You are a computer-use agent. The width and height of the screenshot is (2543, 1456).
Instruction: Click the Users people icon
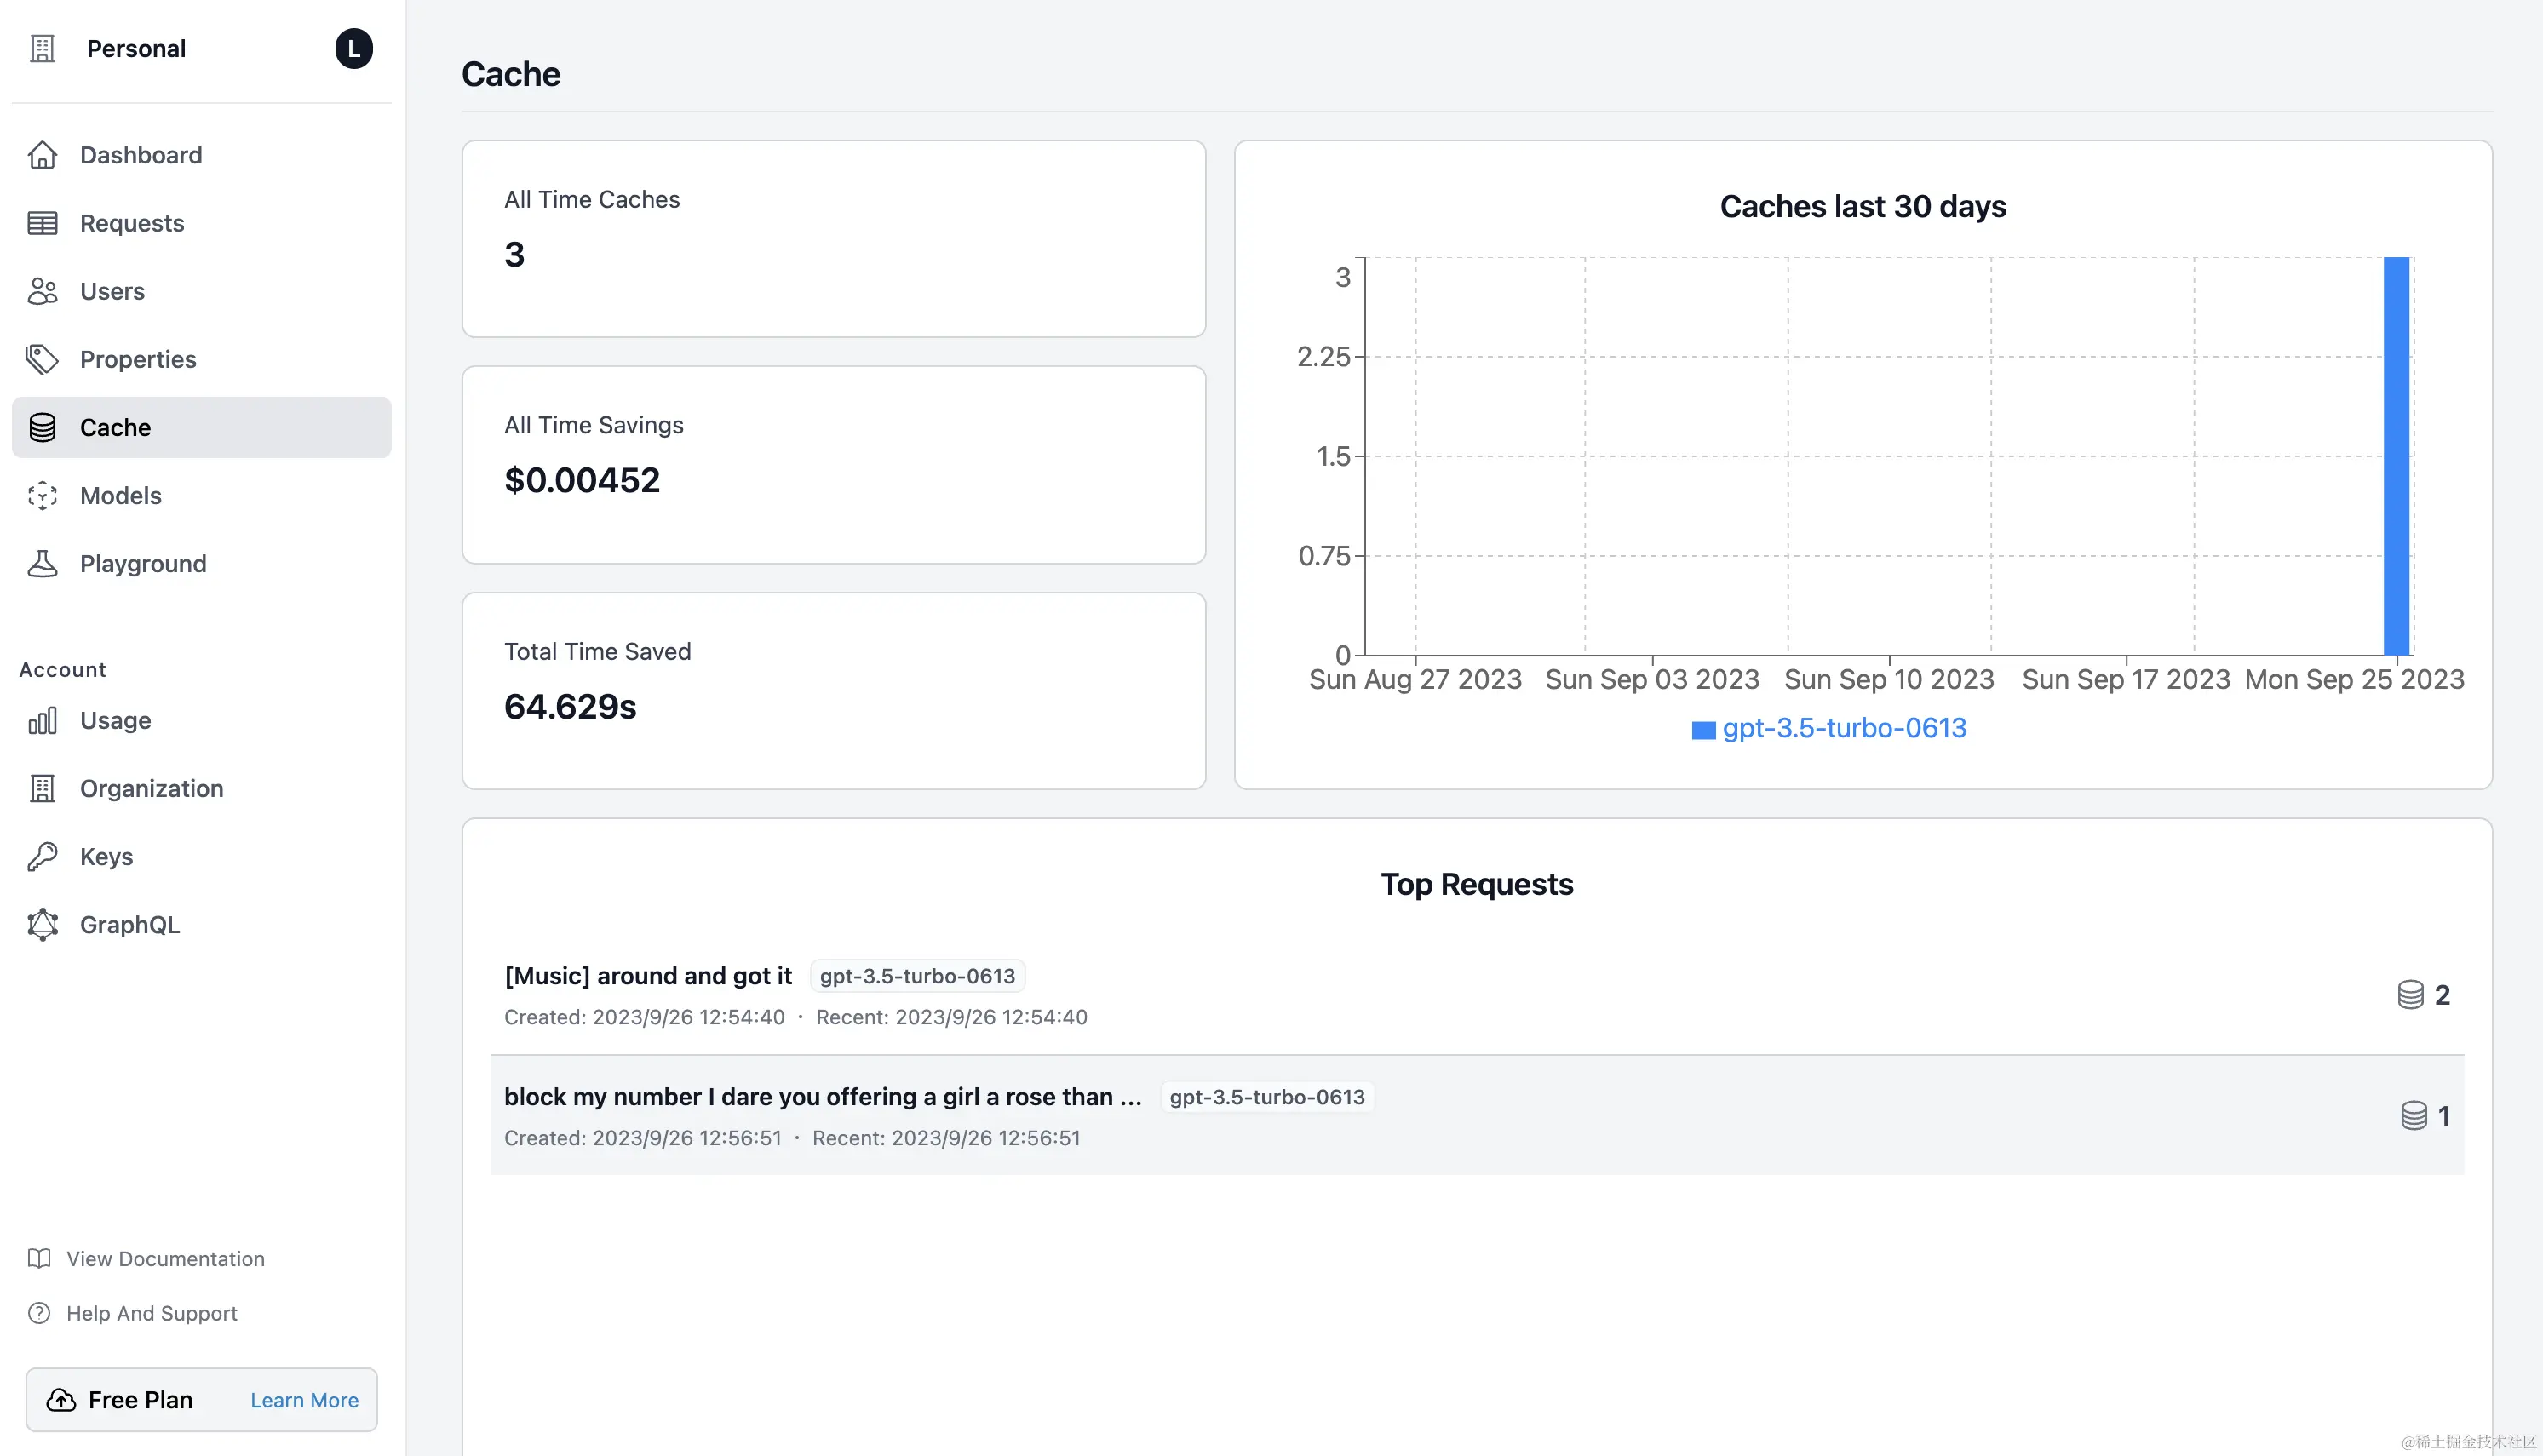point(42,291)
